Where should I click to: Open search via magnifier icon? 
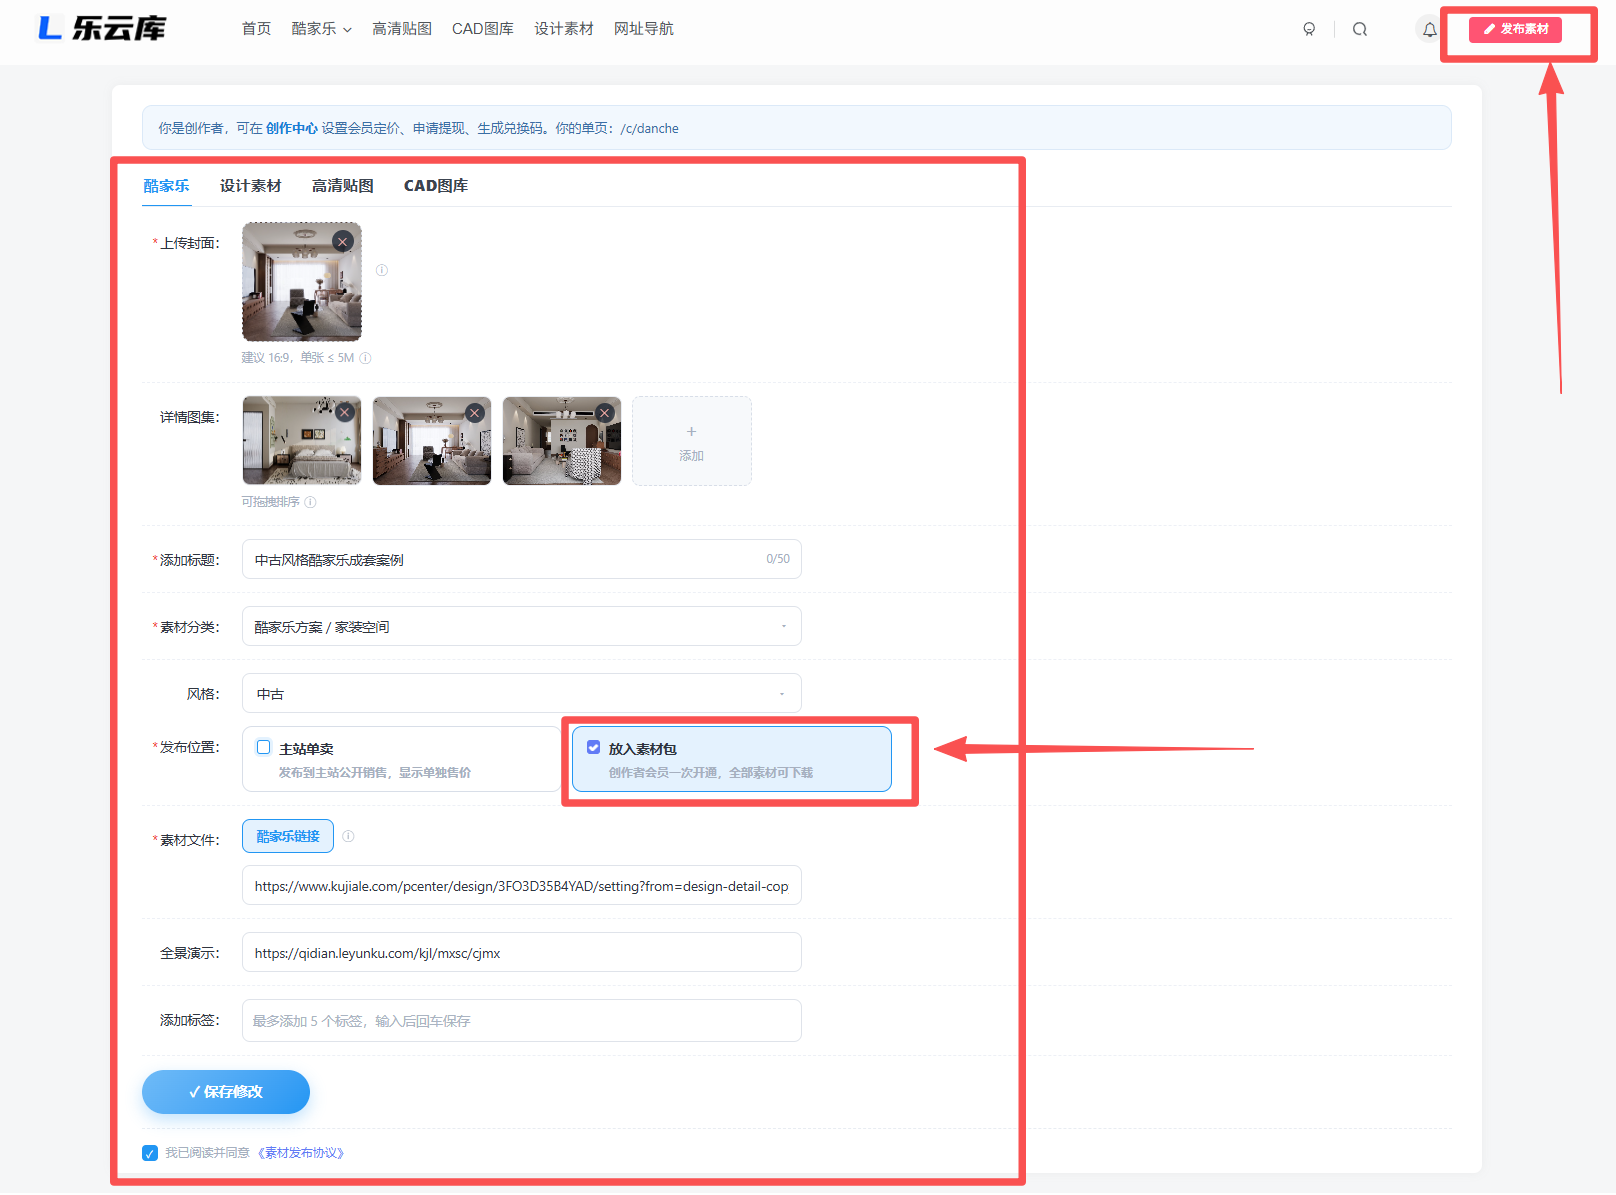(1360, 29)
